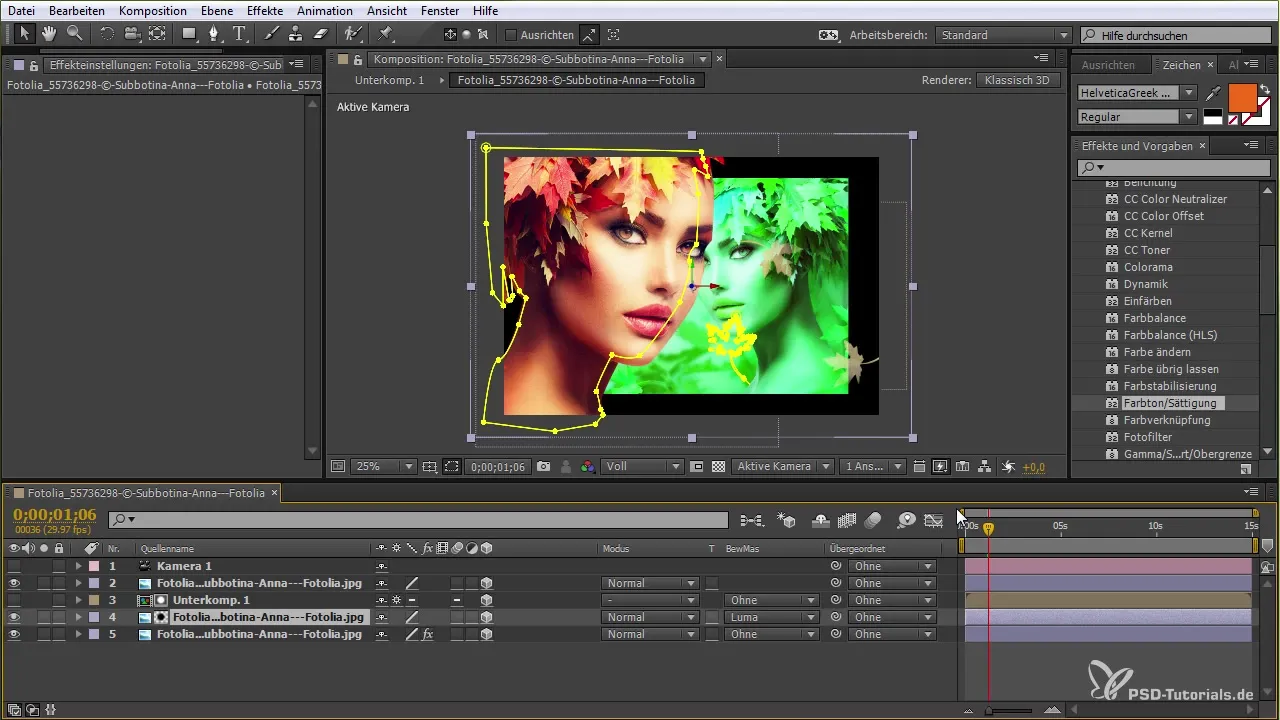Toggle the collapse transformations switch on Unterkomp. 1

(x=396, y=600)
